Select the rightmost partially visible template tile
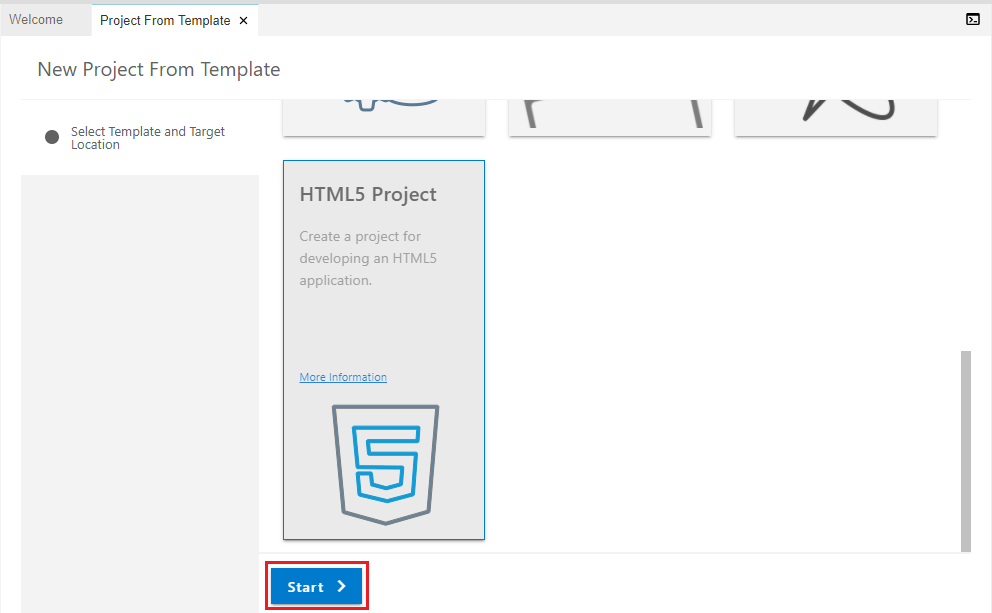Image resolution: width=992 pixels, height=613 pixels. point(835,117)
